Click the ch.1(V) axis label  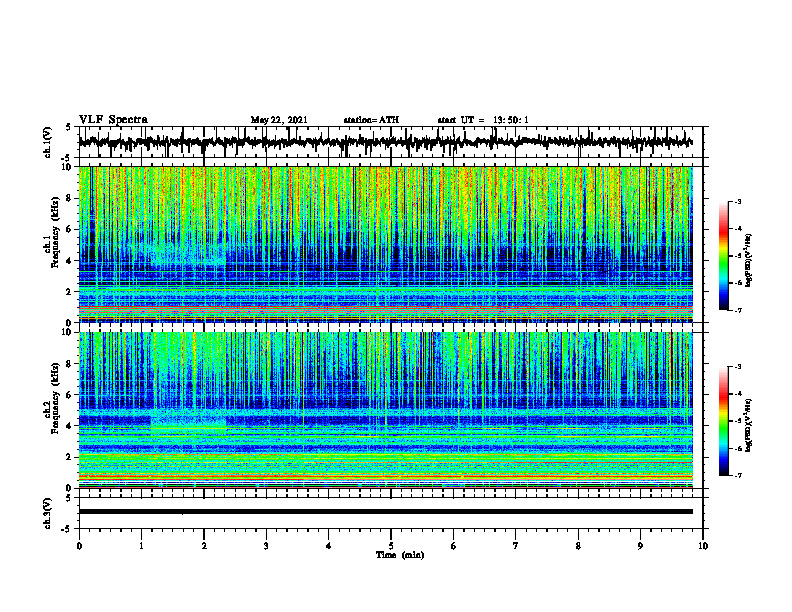pos(48,142)
